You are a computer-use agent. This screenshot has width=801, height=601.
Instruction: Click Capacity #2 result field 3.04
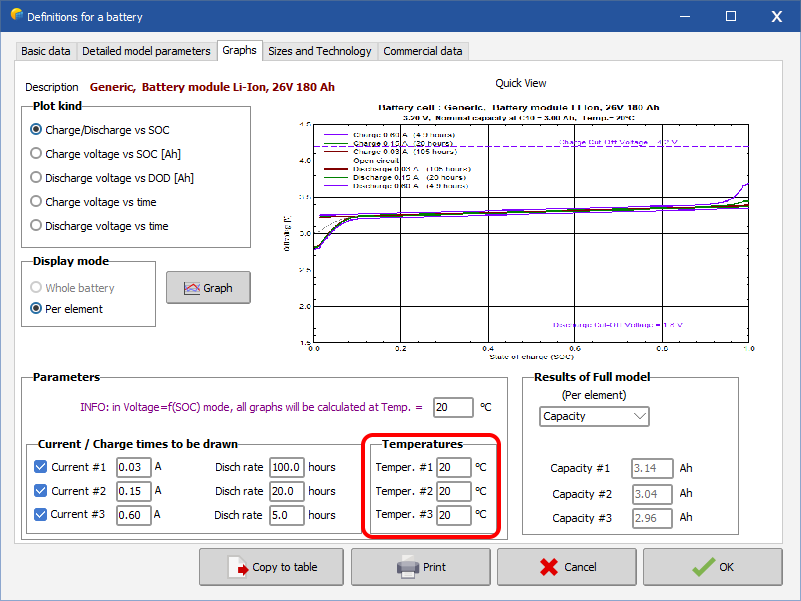coord(652,494)
